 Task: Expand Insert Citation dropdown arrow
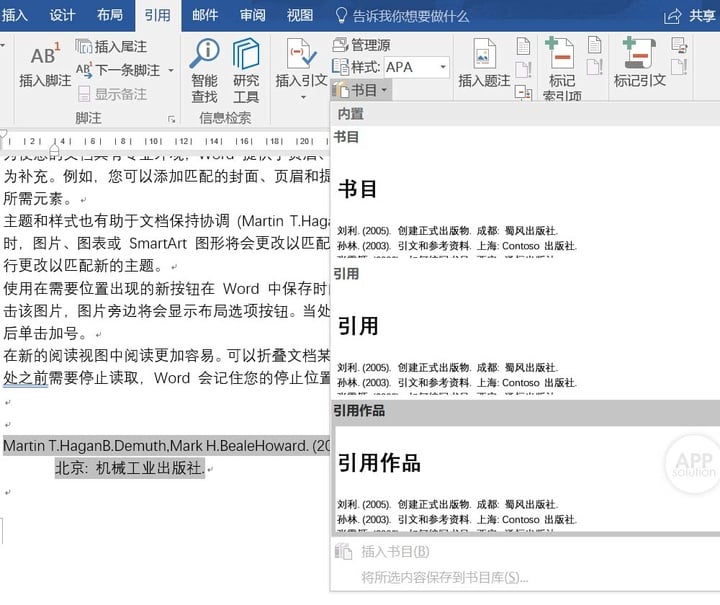pyautogui.click(x=303, y=97)
